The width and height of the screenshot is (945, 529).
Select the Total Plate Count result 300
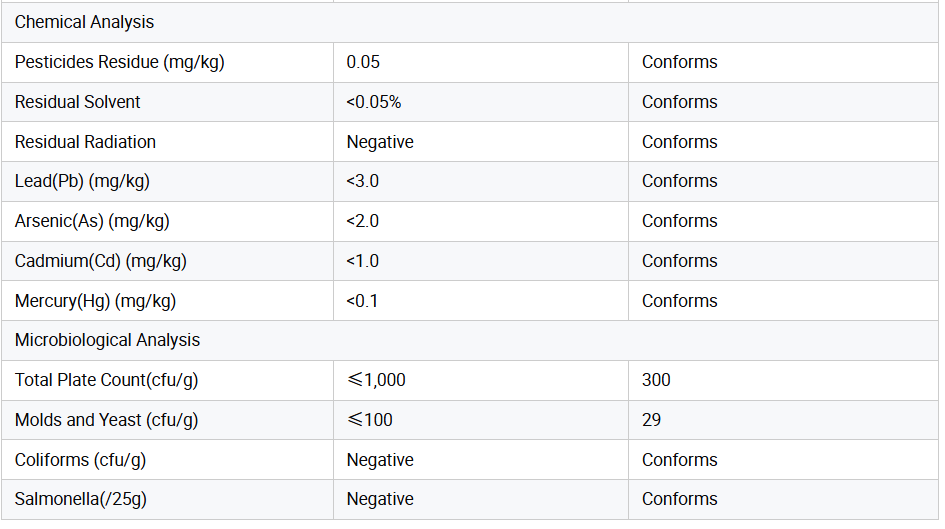[656, 380]
